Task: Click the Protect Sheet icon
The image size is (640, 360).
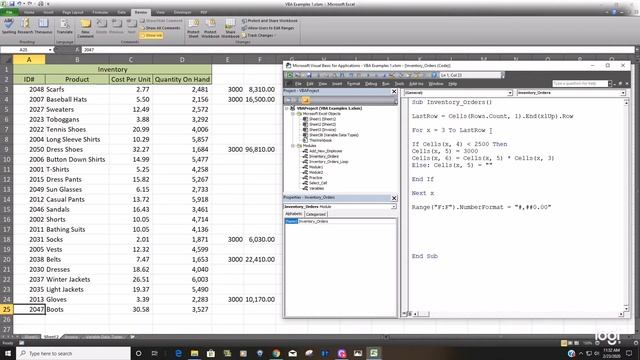Action: pos(193,28)
